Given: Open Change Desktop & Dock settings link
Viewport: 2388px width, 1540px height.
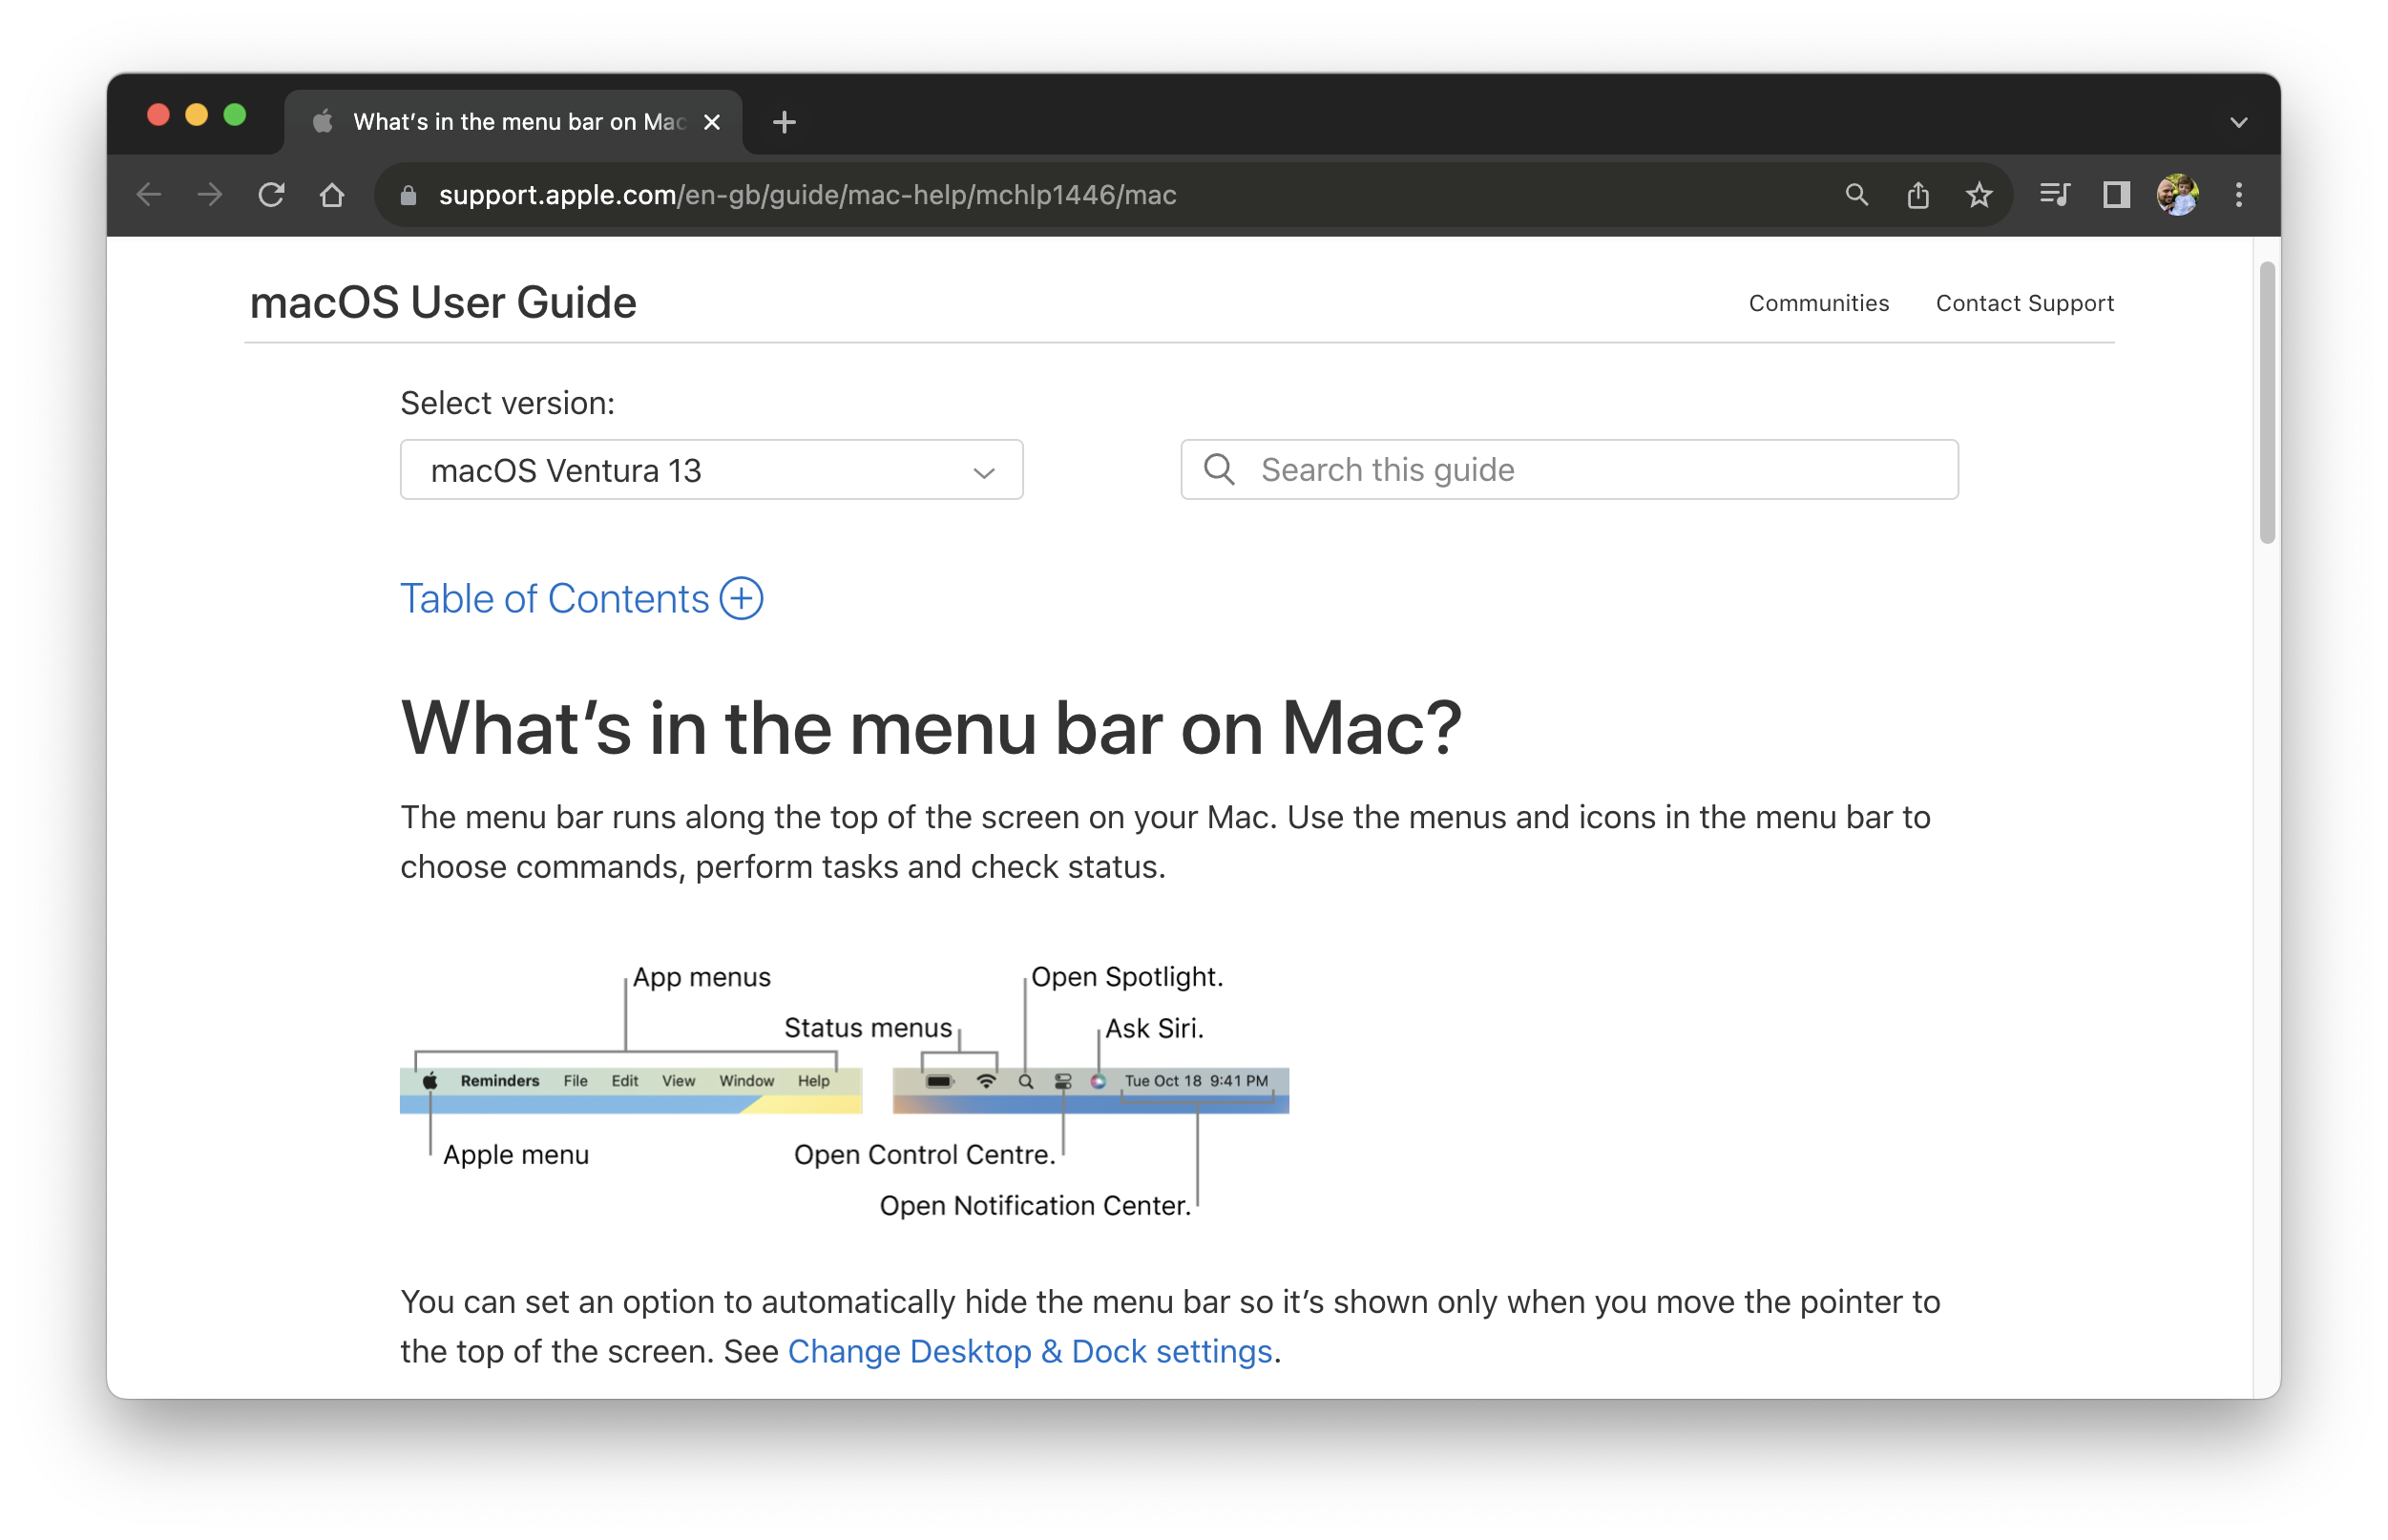Looking at the screenshot, I should point(1030,1351).
